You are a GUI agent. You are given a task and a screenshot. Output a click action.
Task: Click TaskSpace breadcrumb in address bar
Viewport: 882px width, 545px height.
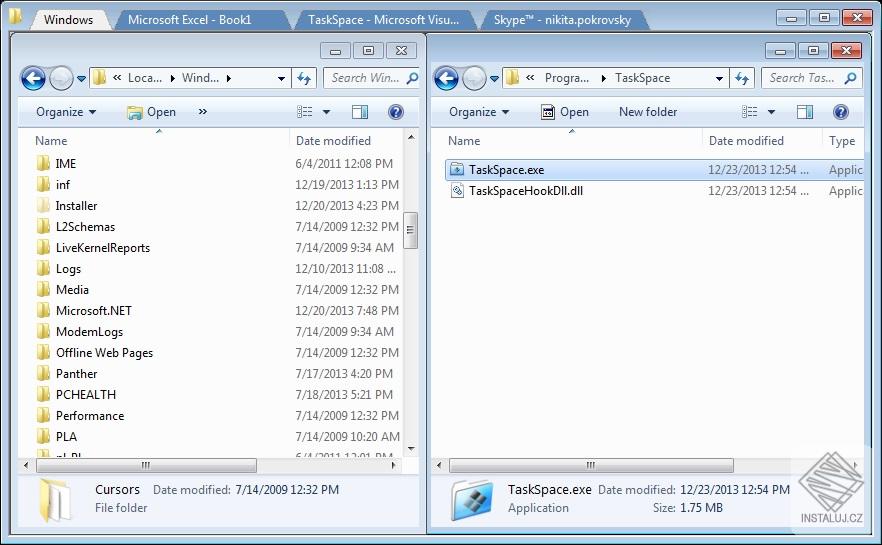coord(642,78)
